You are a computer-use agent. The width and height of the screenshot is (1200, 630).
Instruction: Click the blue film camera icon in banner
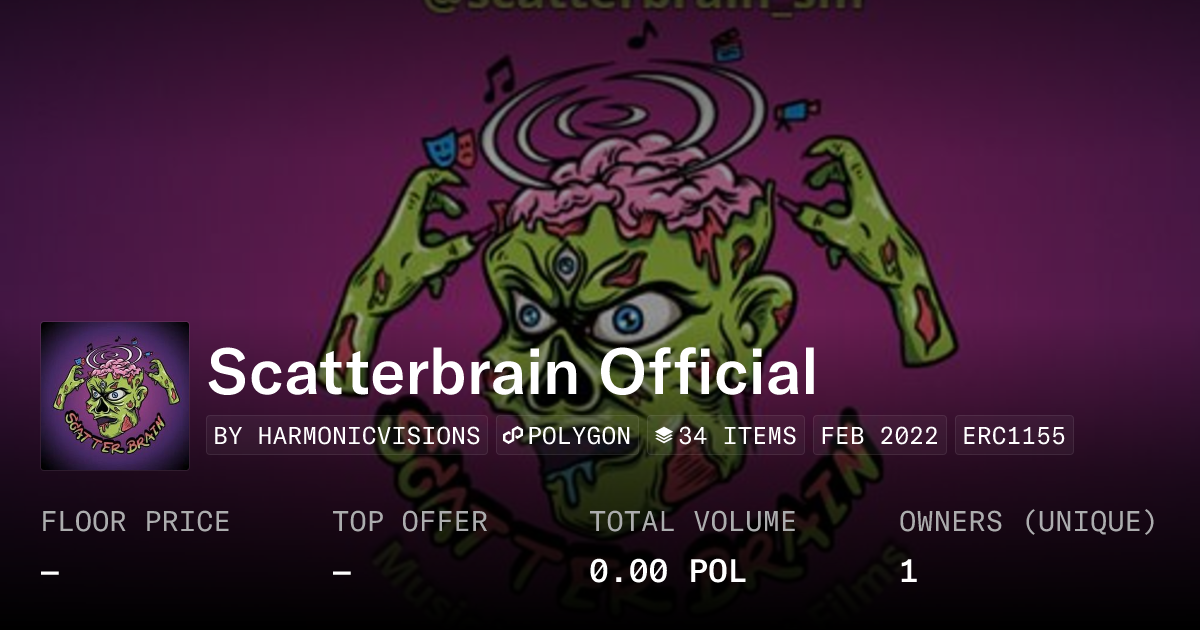(796, 112)
